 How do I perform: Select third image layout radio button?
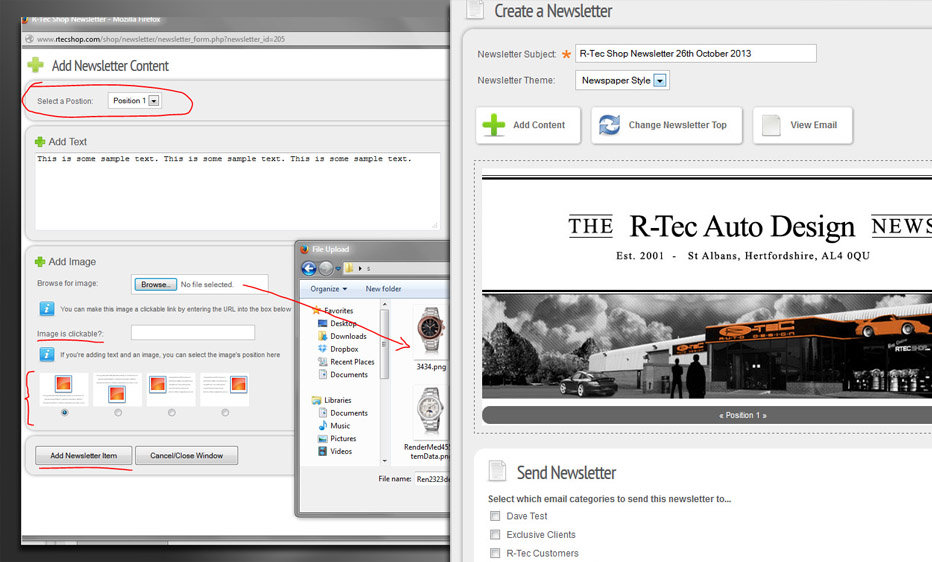click(171, 412)
